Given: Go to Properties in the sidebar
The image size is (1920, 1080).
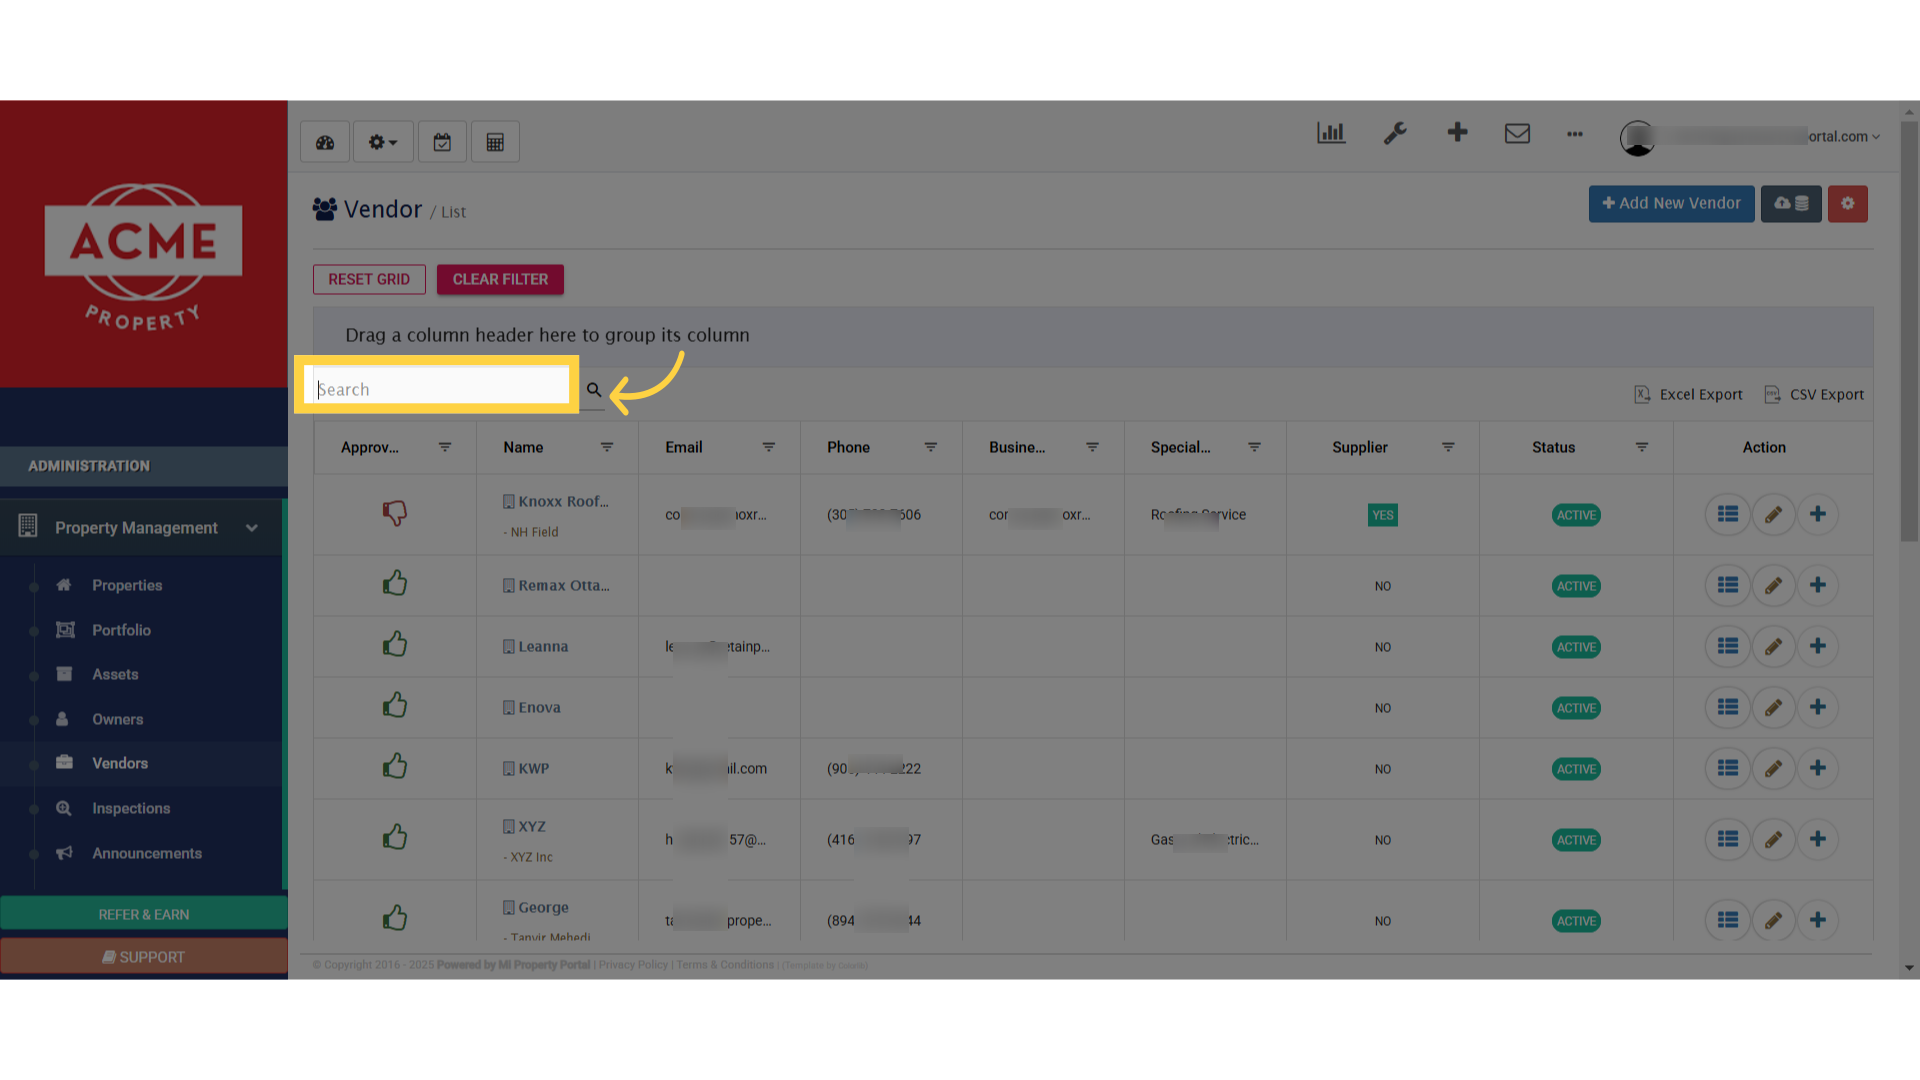Looking at the screenshot, I should [127, 585].
